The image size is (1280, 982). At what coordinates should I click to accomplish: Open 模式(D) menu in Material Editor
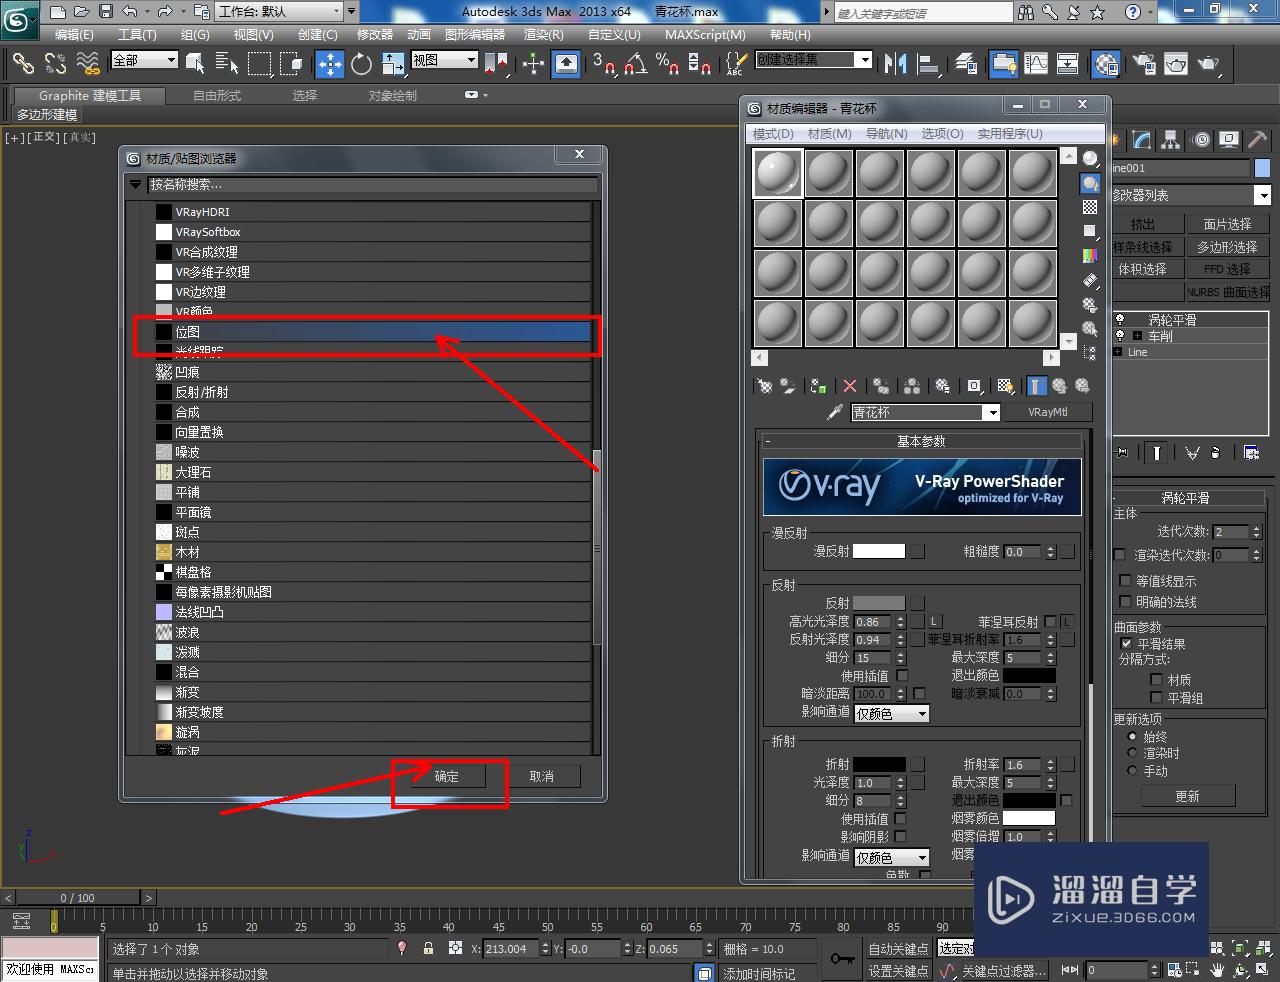(773, 133)
